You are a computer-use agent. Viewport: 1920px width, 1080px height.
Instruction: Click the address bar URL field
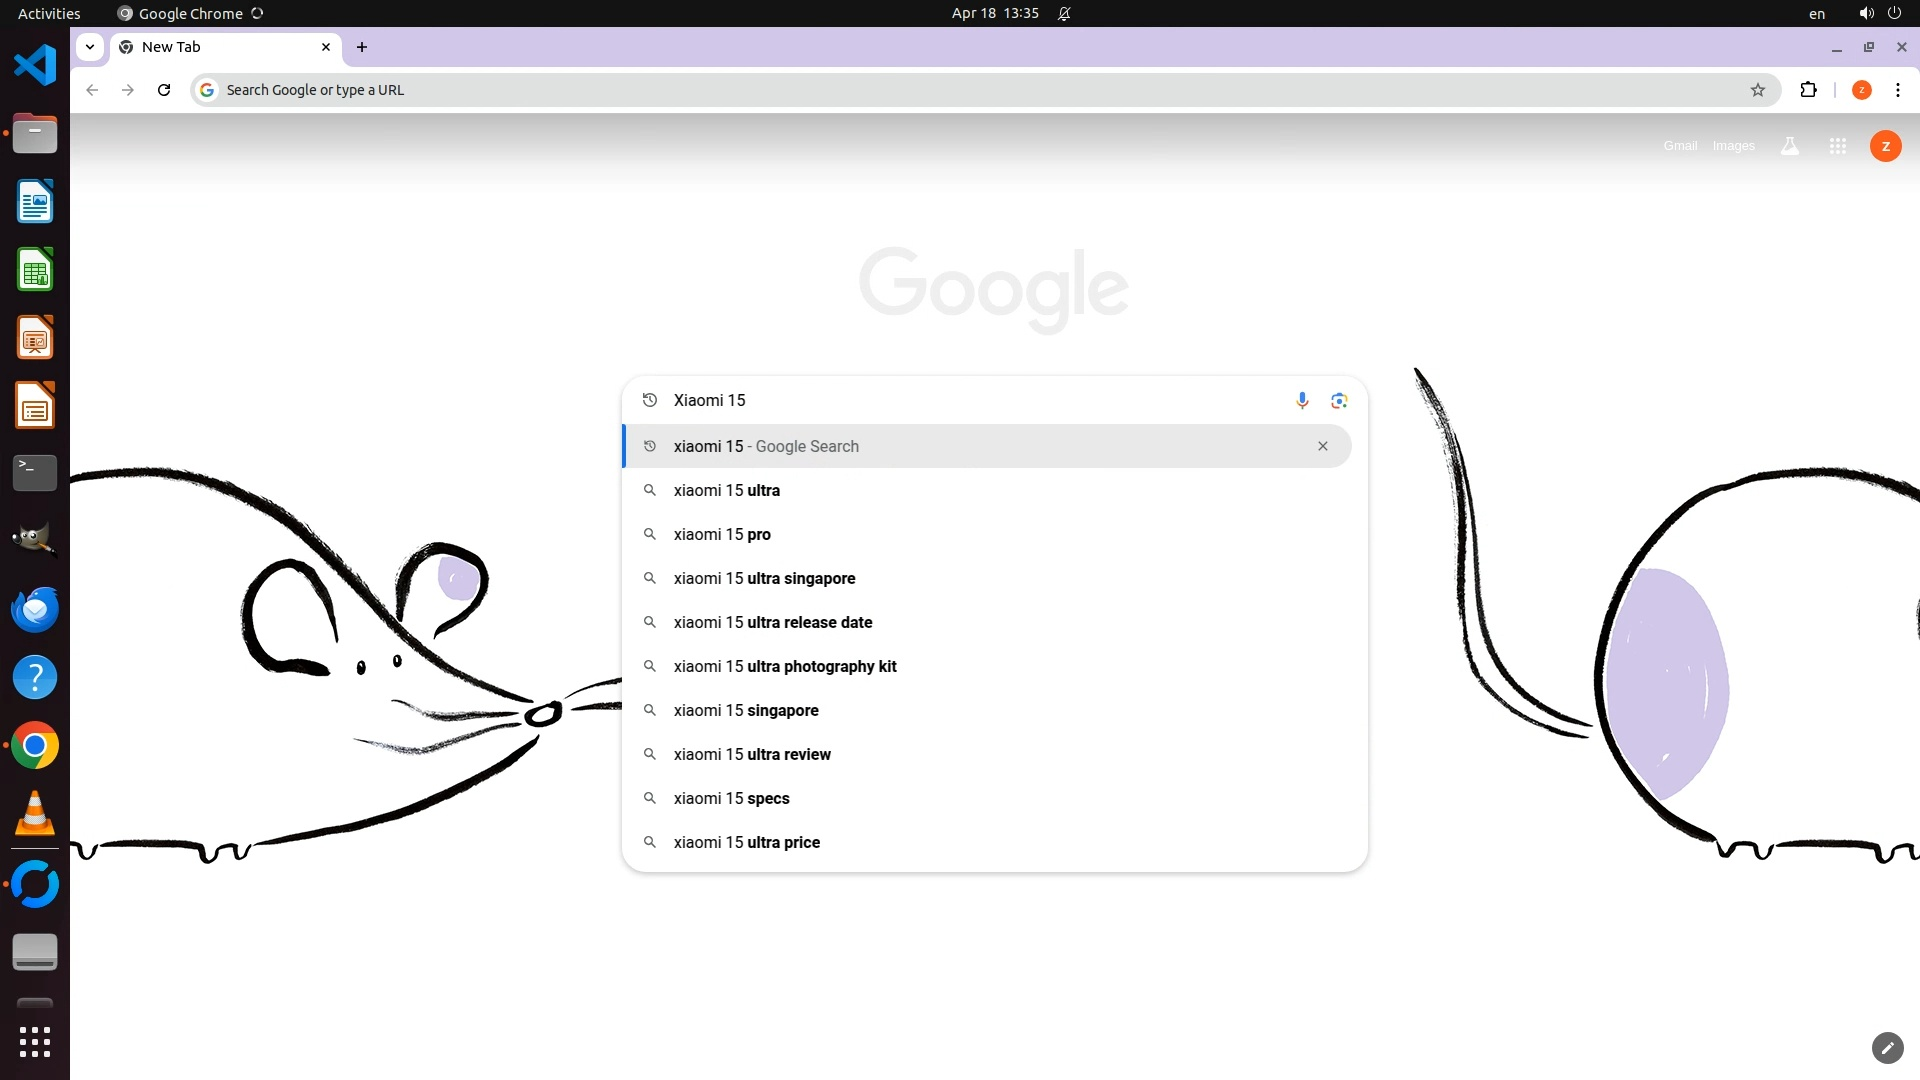[900, 90]
